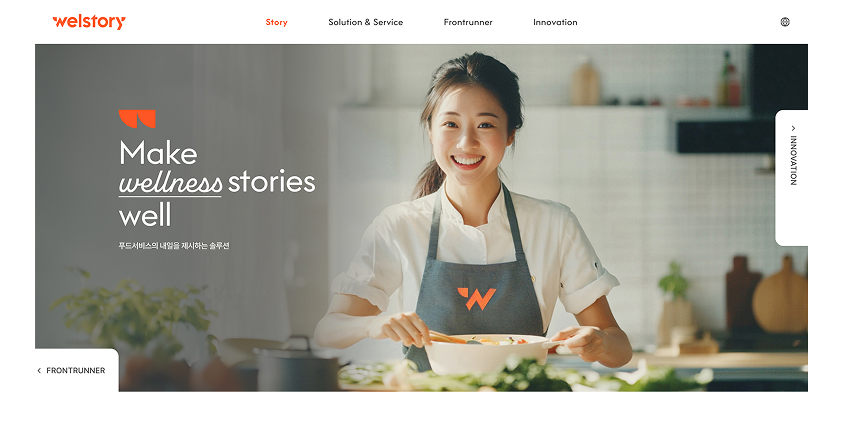Viewport: 844px width, 431px height.
Task: Click the word stories in the headline
Action: point(271,182)
